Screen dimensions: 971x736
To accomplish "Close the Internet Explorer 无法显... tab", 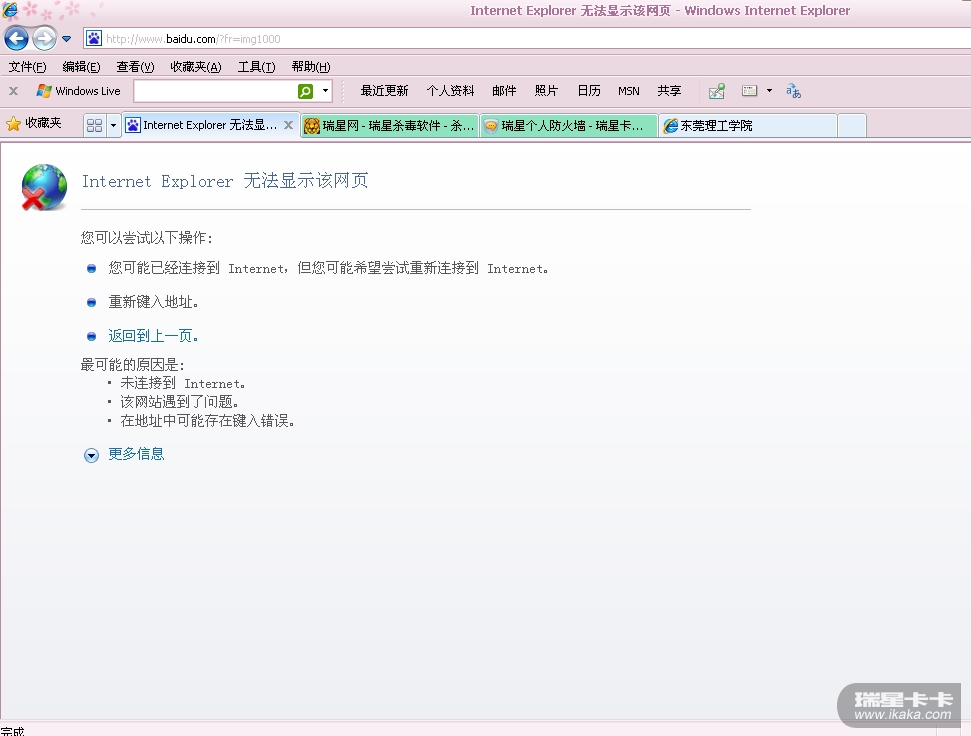I will point(289,125).
